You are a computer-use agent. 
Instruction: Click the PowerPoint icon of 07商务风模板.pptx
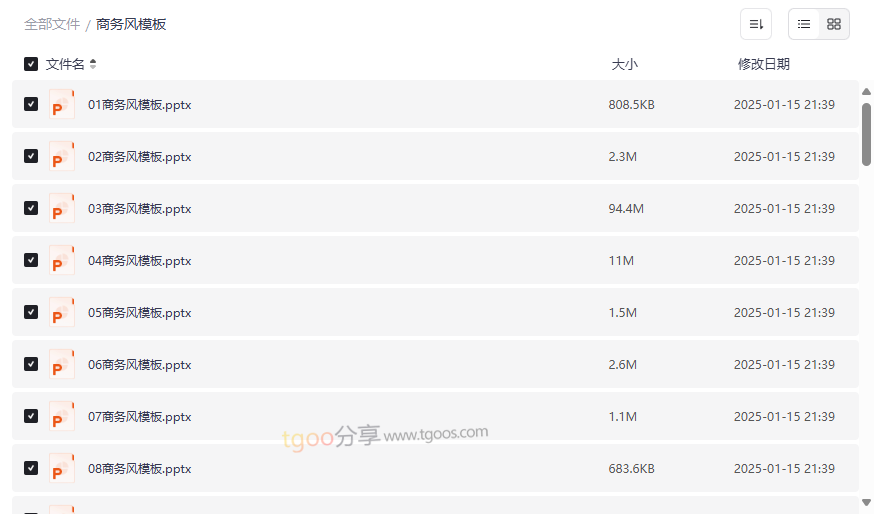tap(62, 417)
